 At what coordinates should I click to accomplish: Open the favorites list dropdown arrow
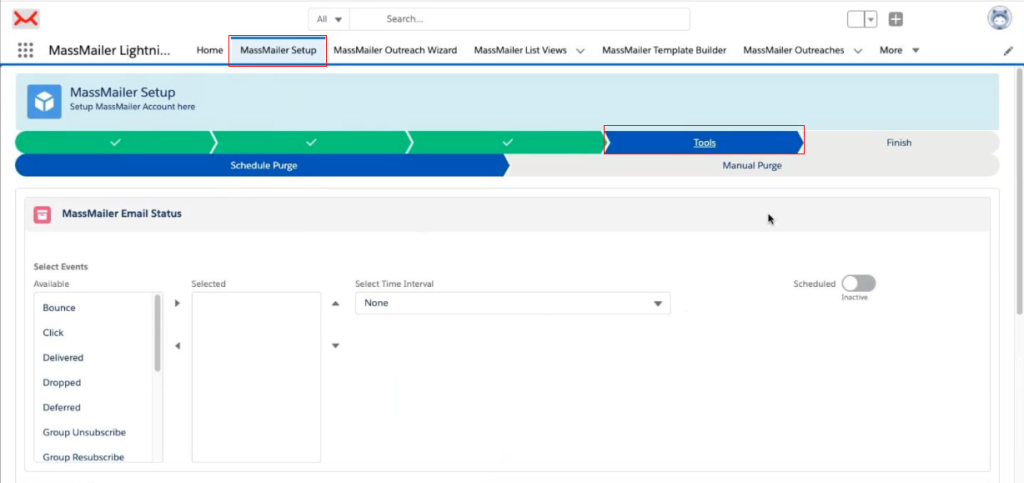coord(871,20)
